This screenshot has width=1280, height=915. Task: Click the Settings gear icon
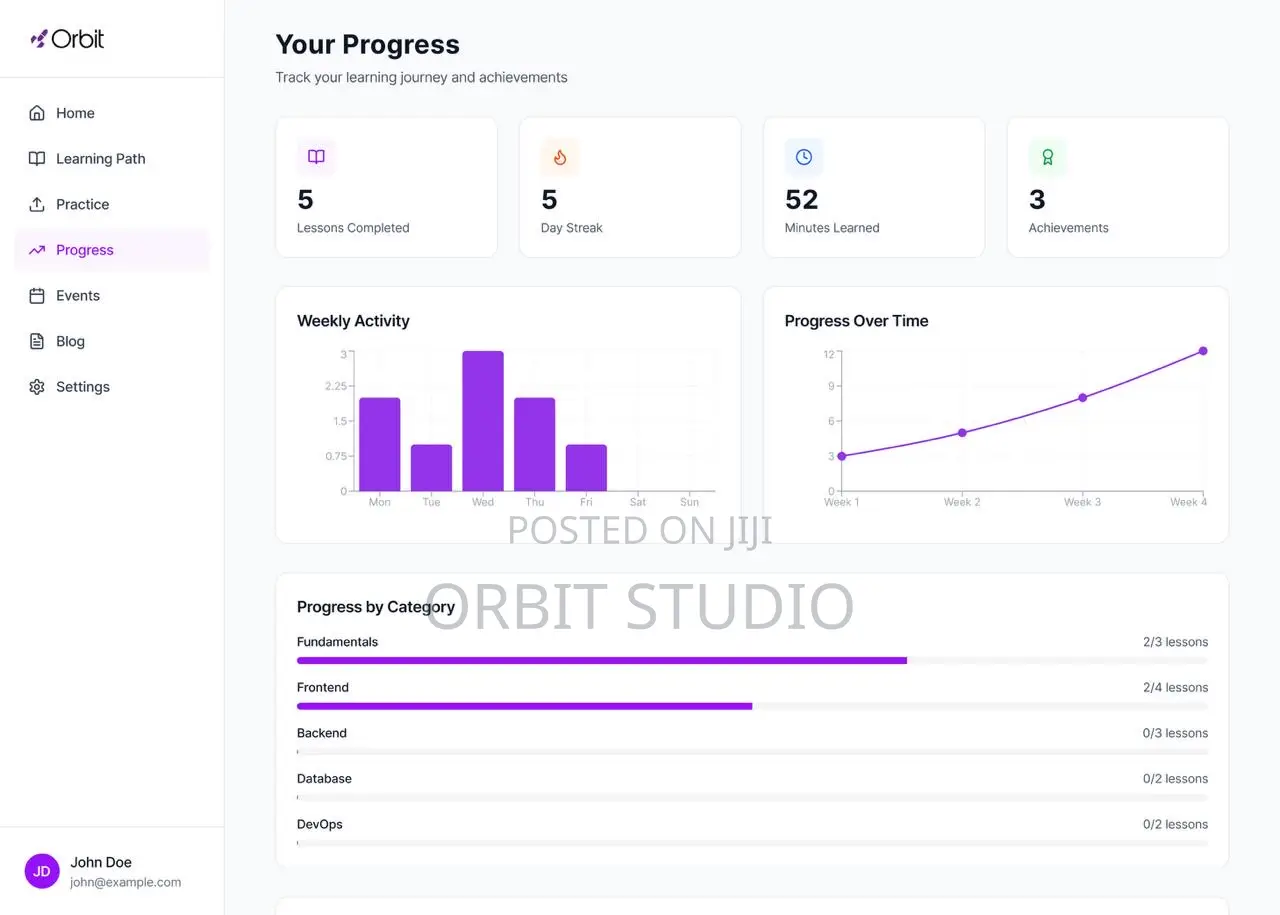(x=37, y=387)
